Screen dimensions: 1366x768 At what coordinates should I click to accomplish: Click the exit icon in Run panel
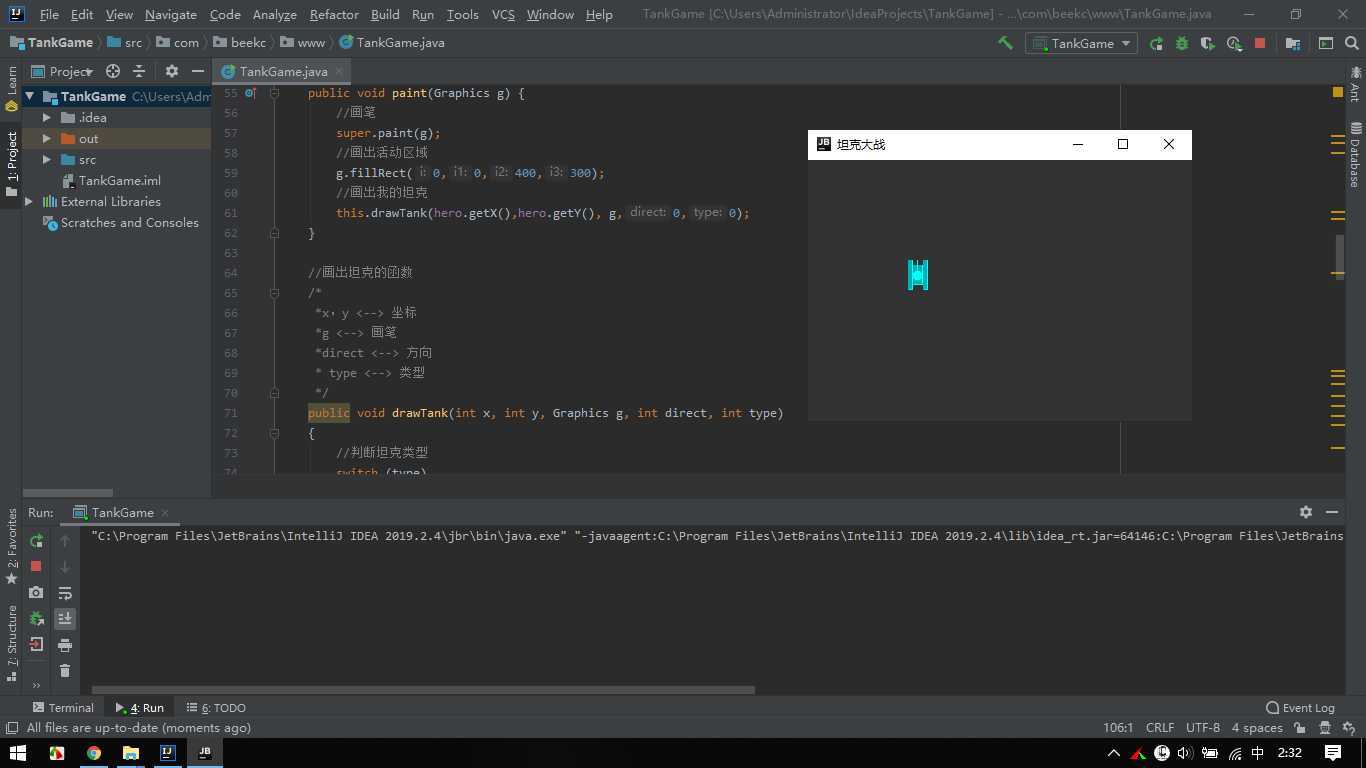click(x=36, y=644)
